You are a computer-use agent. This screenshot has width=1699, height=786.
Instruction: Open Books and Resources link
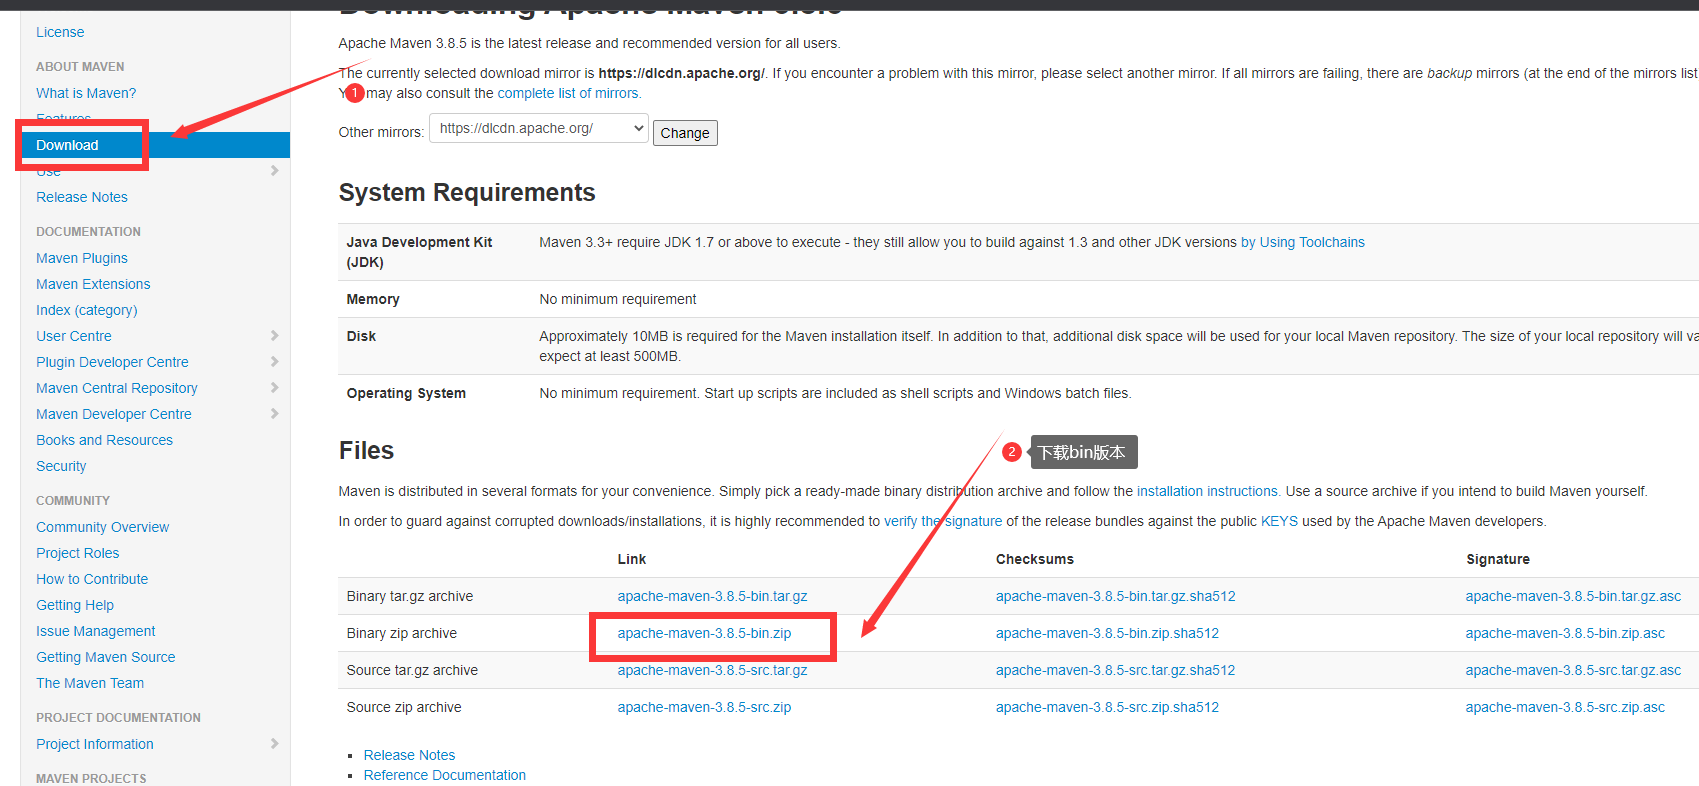point(104,440)
